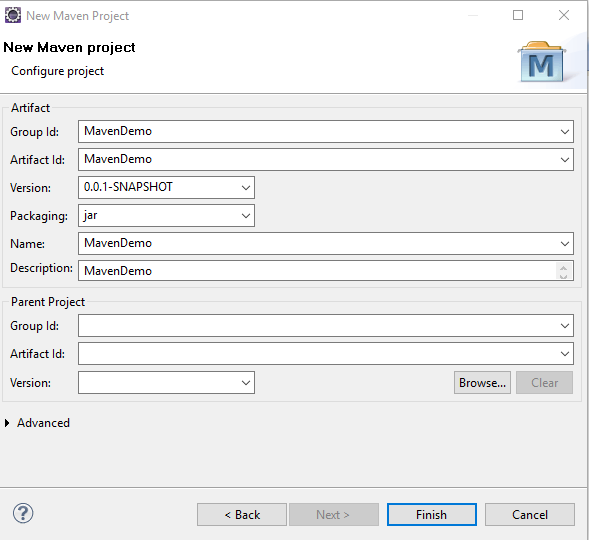The height and width of the screenshot is (540, 589).
Task: Click the Description field scroll up arrow
Action: click(x=563, y=268)
